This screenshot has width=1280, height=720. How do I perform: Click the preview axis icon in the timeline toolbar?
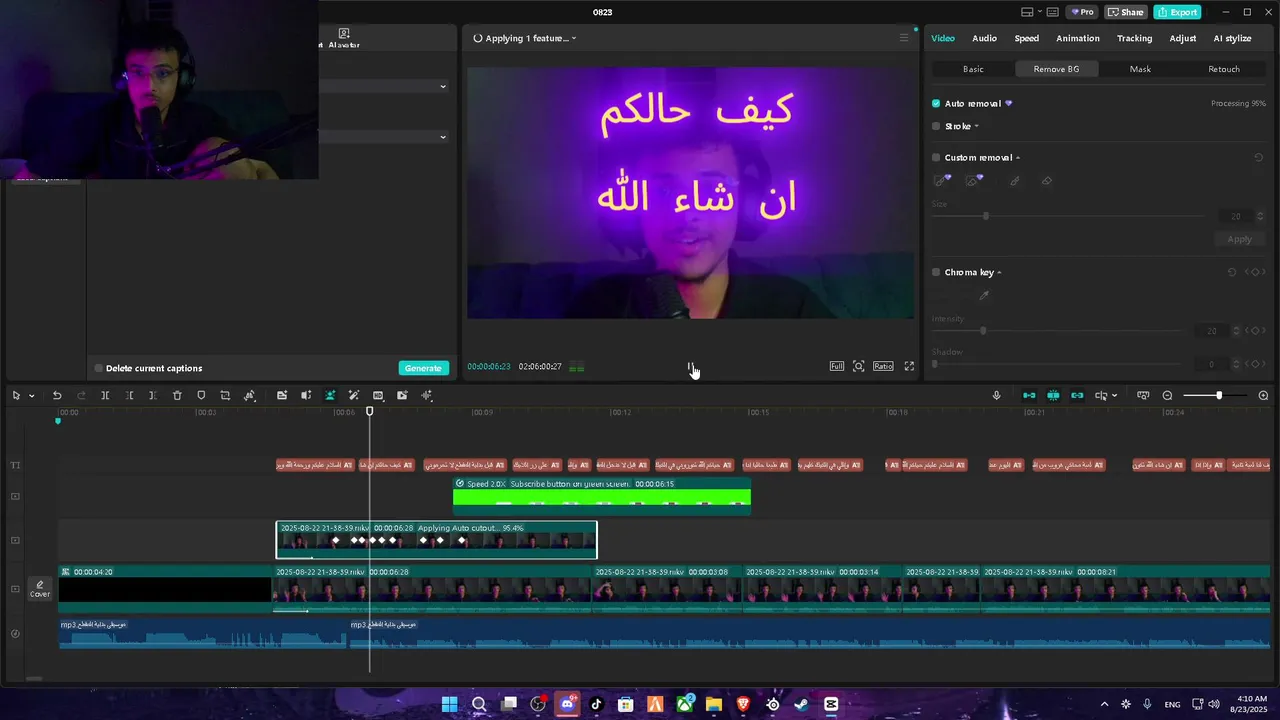tap(1101, 396)
